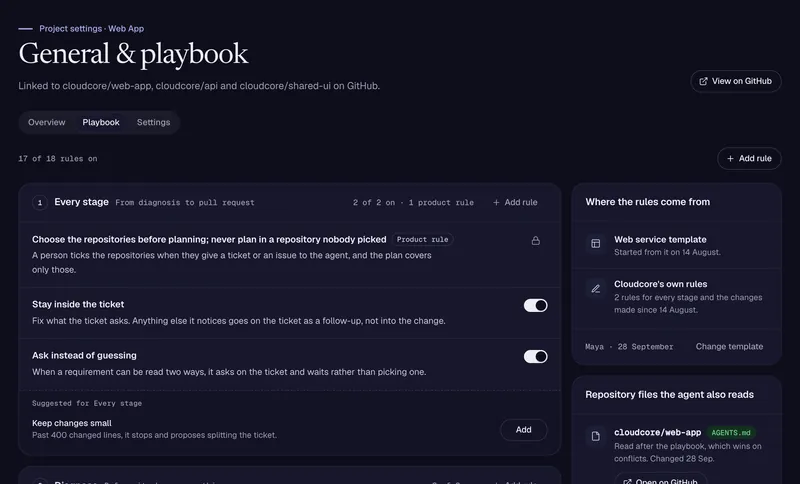Image resolution: width=800 pixels, height=484 pixels.
Task: Click the 'Cloudcore's own rules' entry title
Action: pyautogui.click(x=661, y=284)
